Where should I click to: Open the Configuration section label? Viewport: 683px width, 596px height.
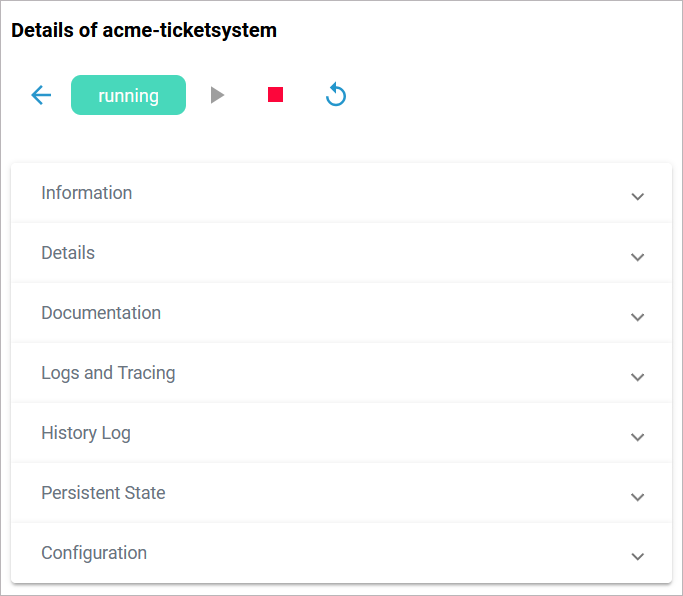click(94, 553)
